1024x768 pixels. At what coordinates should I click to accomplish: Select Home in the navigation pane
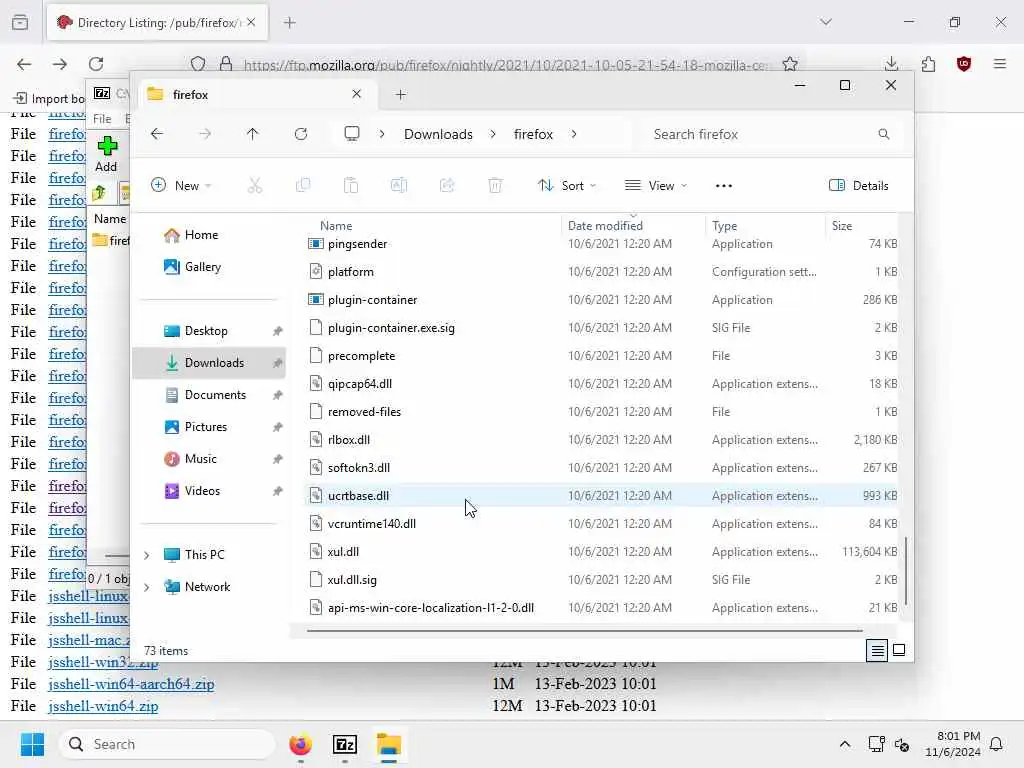click(x=209, y=235)
